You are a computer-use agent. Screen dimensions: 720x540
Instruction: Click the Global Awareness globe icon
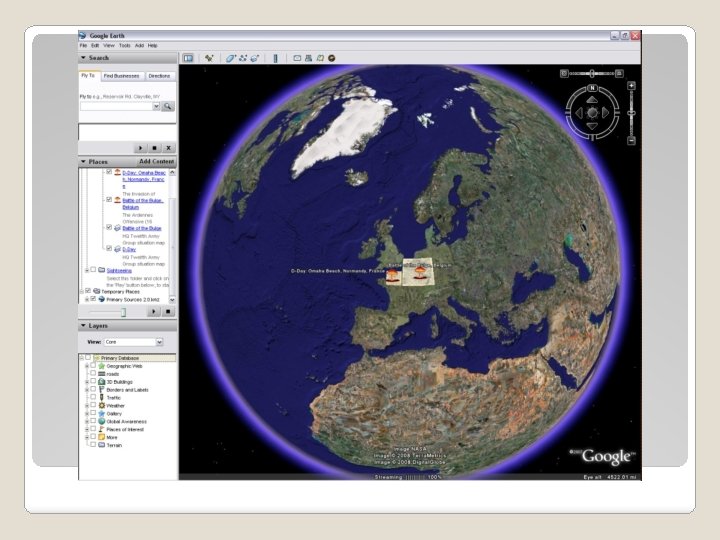pyautogui.click(x=101, y=422)
